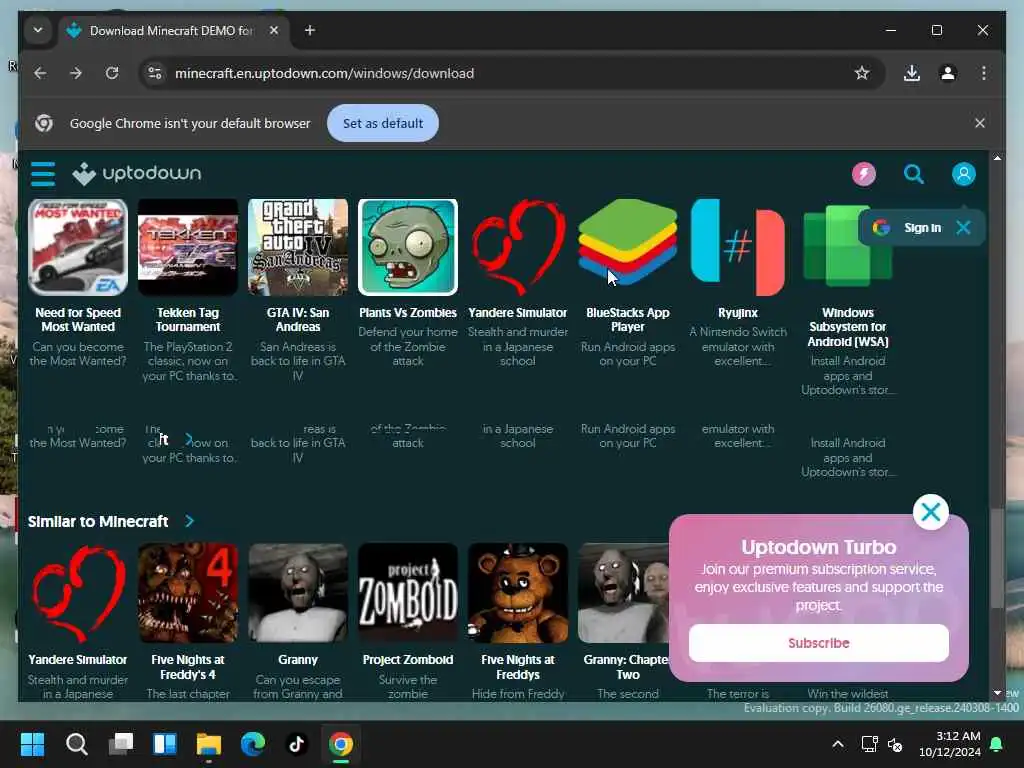Open Yandere Simulator heart icon in top row
Screen dimensions: 1024x768
(518, 248)
